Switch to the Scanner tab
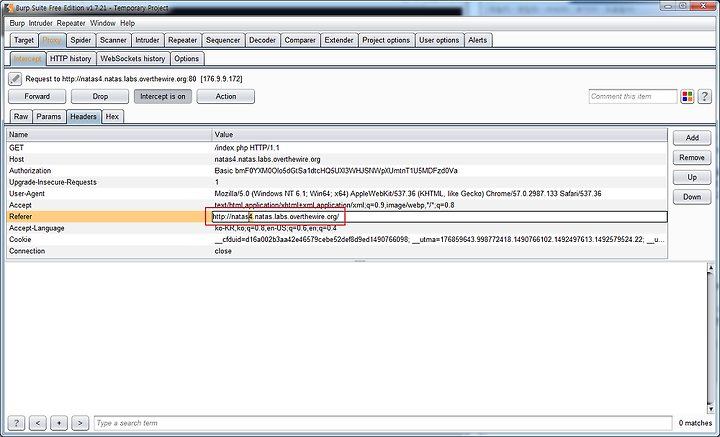 (x=113, y=40)
